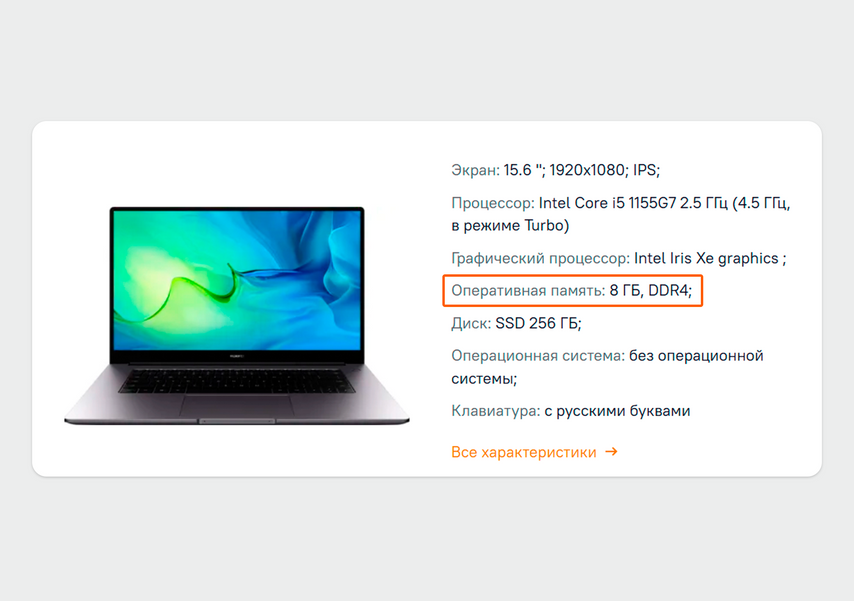Click the Графический процессор Intel Iris Xe line
The height and width of the screenshot is (601, 854).
[x=619, y=258]
